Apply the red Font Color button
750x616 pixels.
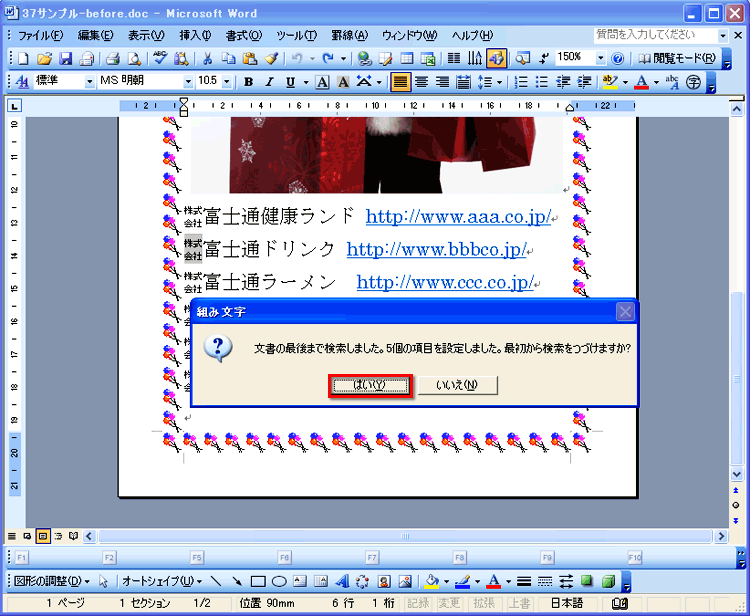(641, 82)
